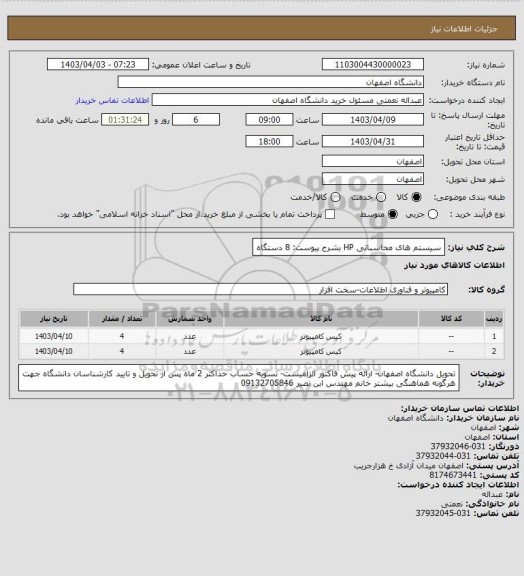This screenshot has height=576, width=524.
Task: Click the شهر محل تحویل field
Action: click(373, 179)
